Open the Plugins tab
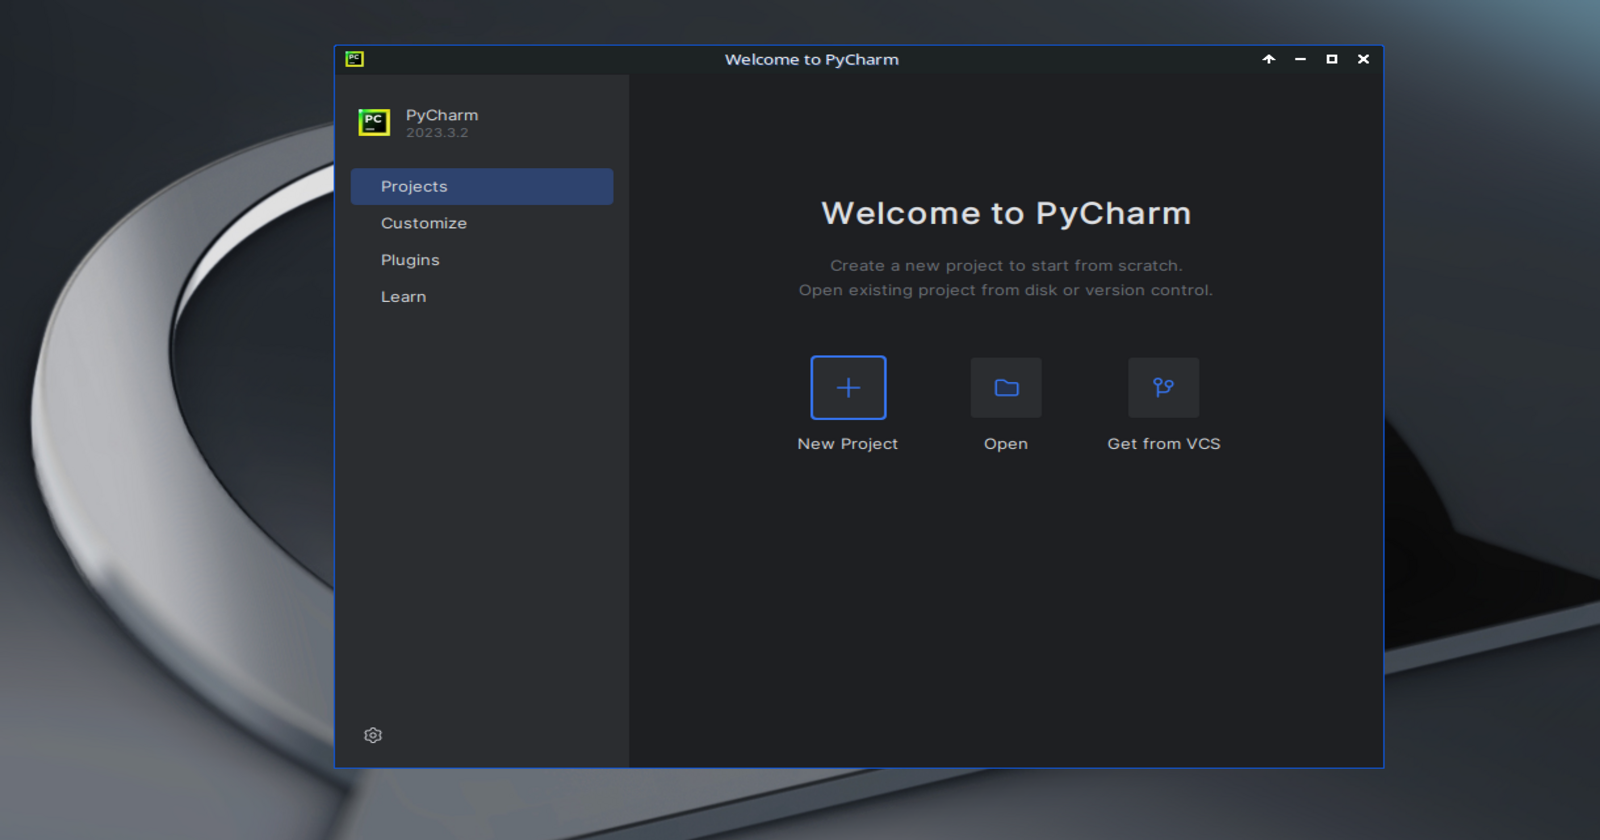Viewport: 1600px width, 840px height. (482, 260)
